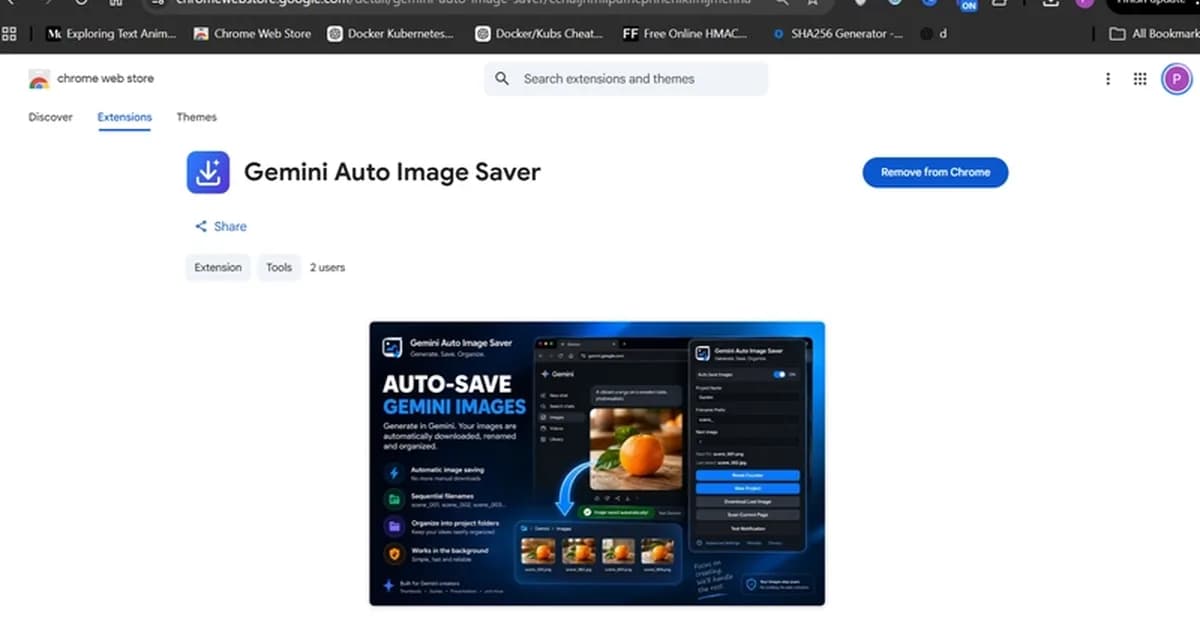
Task: Open the Docker Kubernetes... bookmark
Action: point(390,34)
